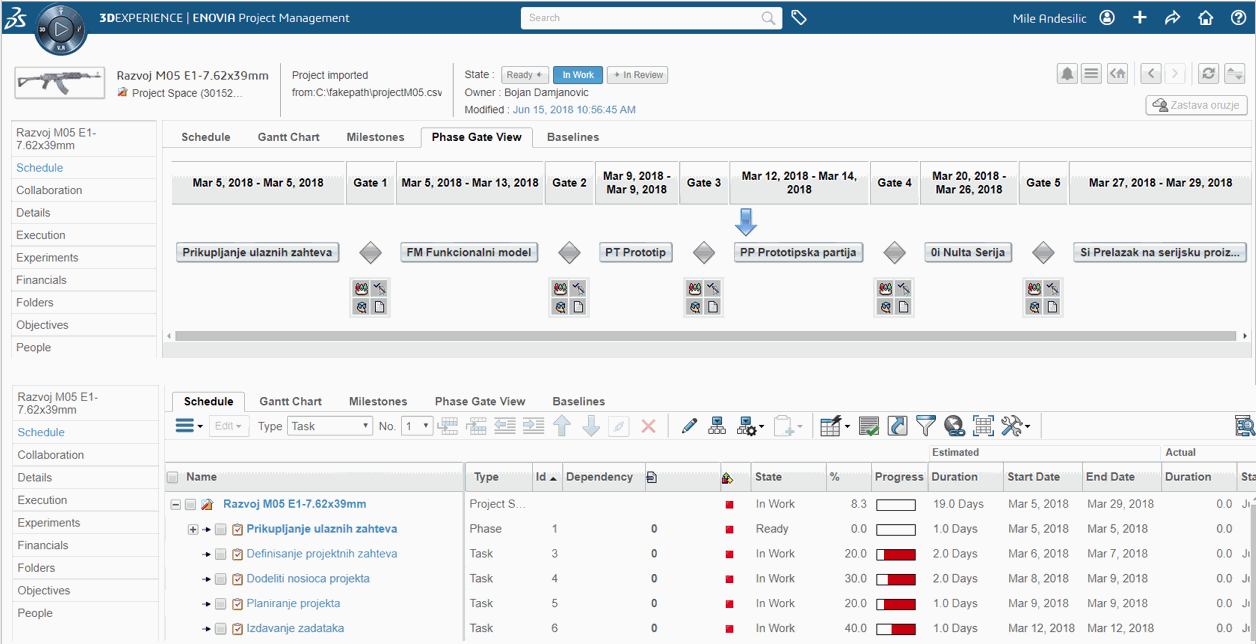Image resolution: width=1256 pixels, height=644 pixels.
Task: Click the blue up-arrow move icon in the toolbar
Action: click(x=562, y=425)
